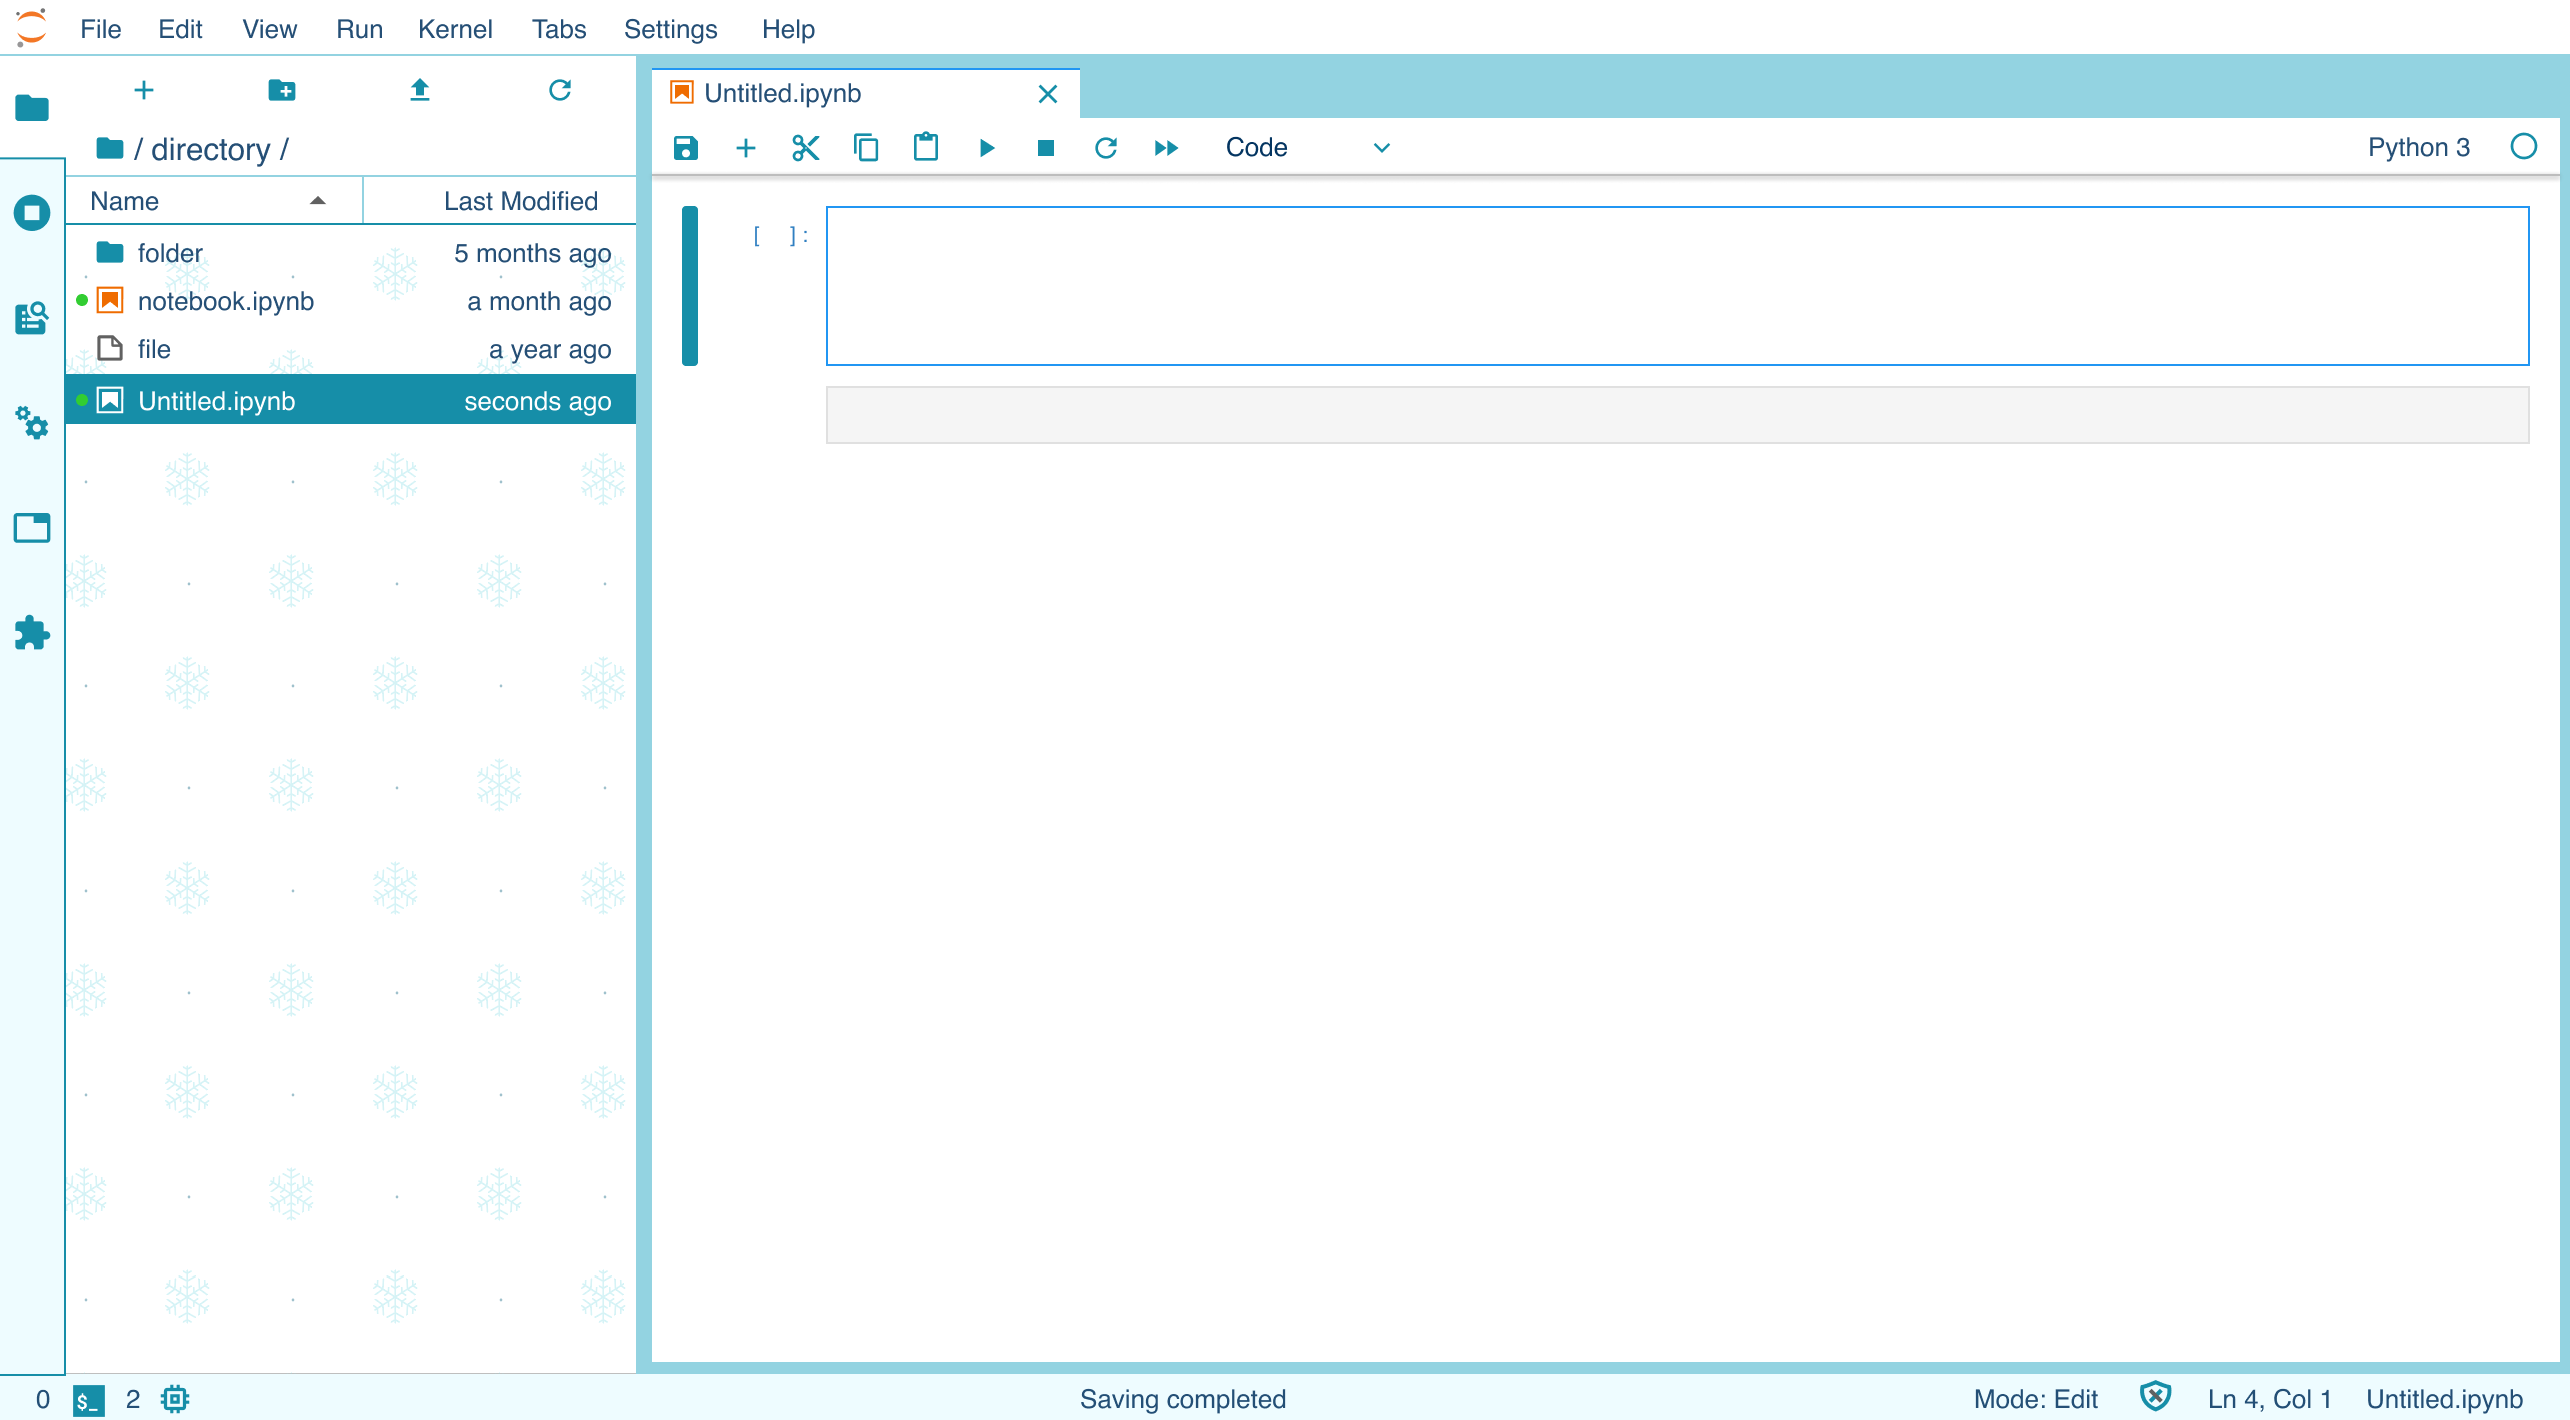
Task: Paste cells from the clipboard icon
Action: point(926,148)
